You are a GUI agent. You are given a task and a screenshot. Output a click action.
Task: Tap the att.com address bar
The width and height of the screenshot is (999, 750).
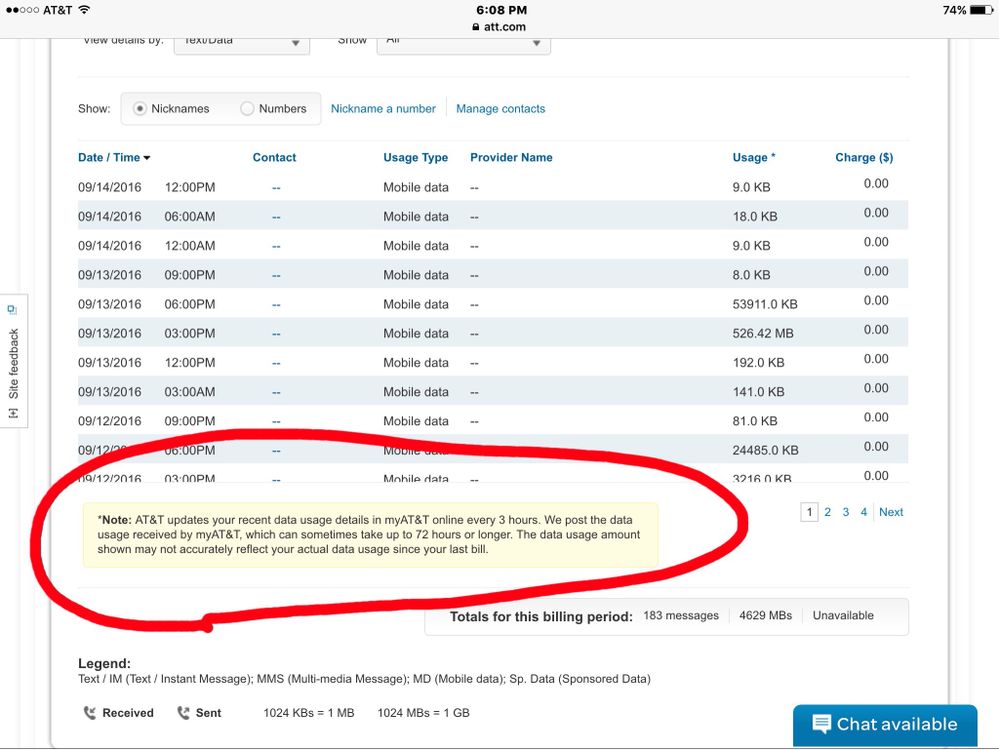pos(499,27)
